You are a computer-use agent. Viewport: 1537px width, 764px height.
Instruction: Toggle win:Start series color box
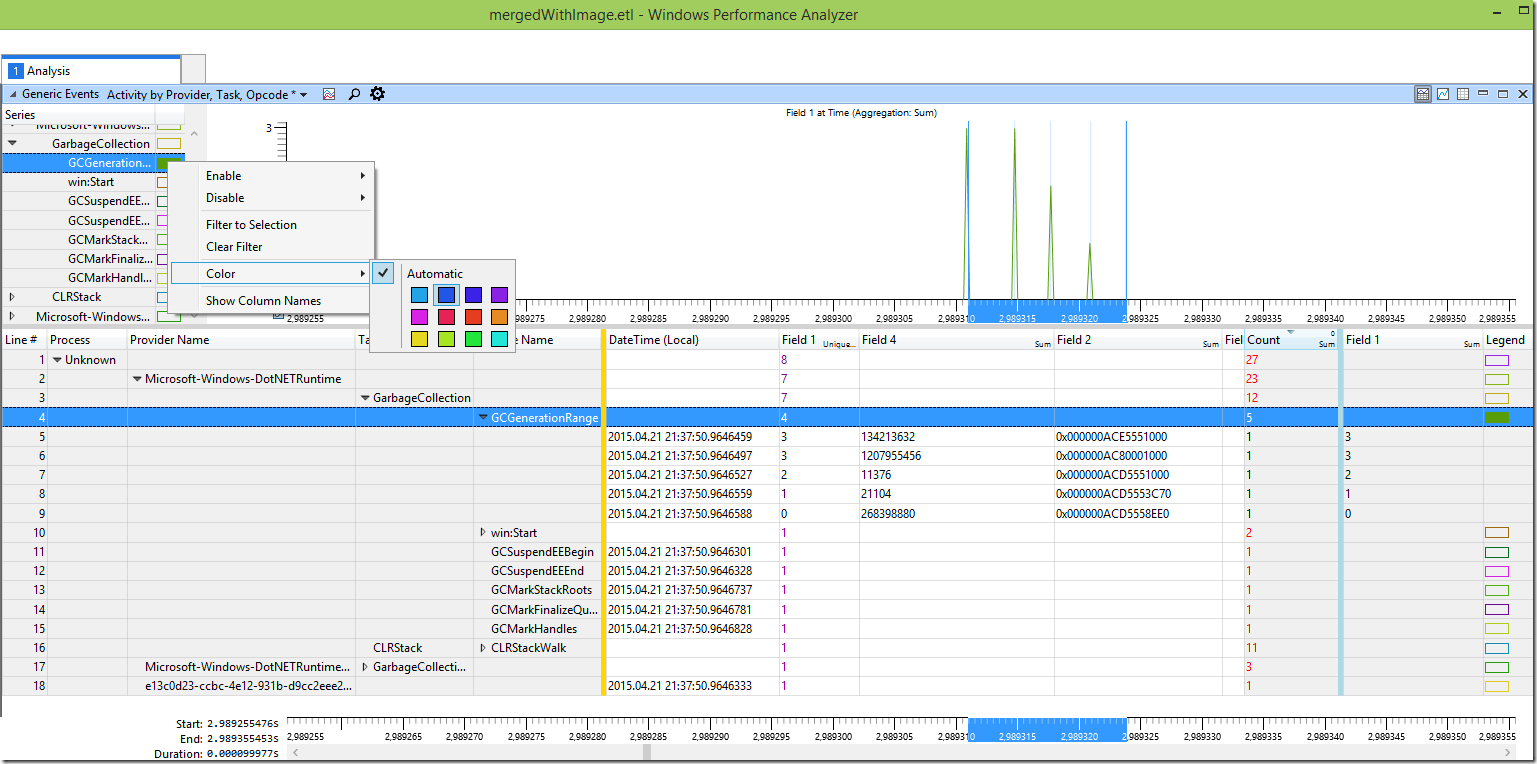point(162,182)
